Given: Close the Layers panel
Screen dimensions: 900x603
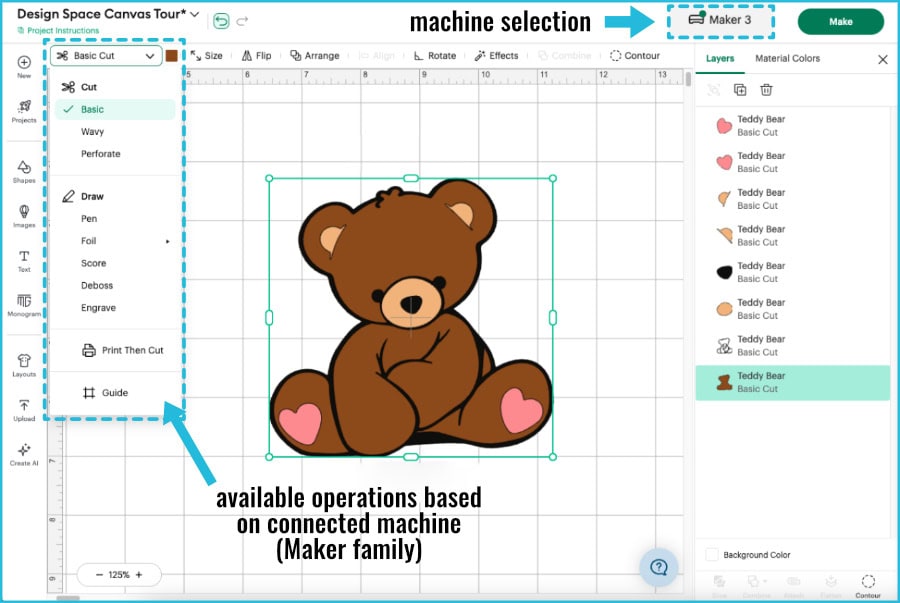Looking at the screenshot, I should [x=883, y=59].
